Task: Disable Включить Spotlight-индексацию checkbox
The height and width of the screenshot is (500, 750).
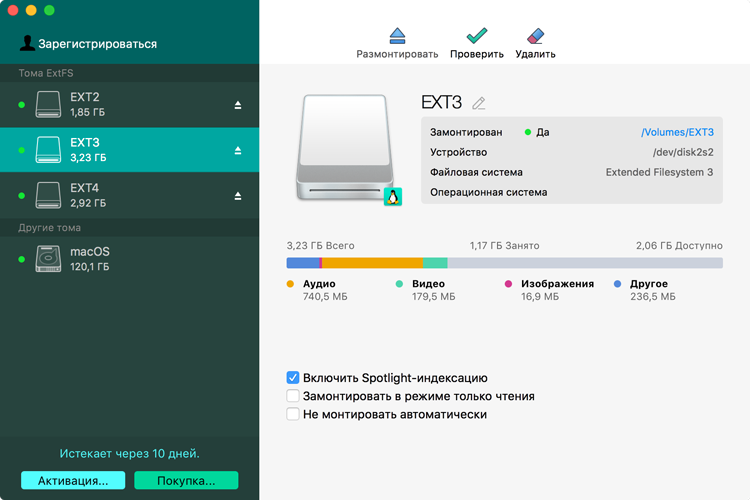Action: point(293,378)
